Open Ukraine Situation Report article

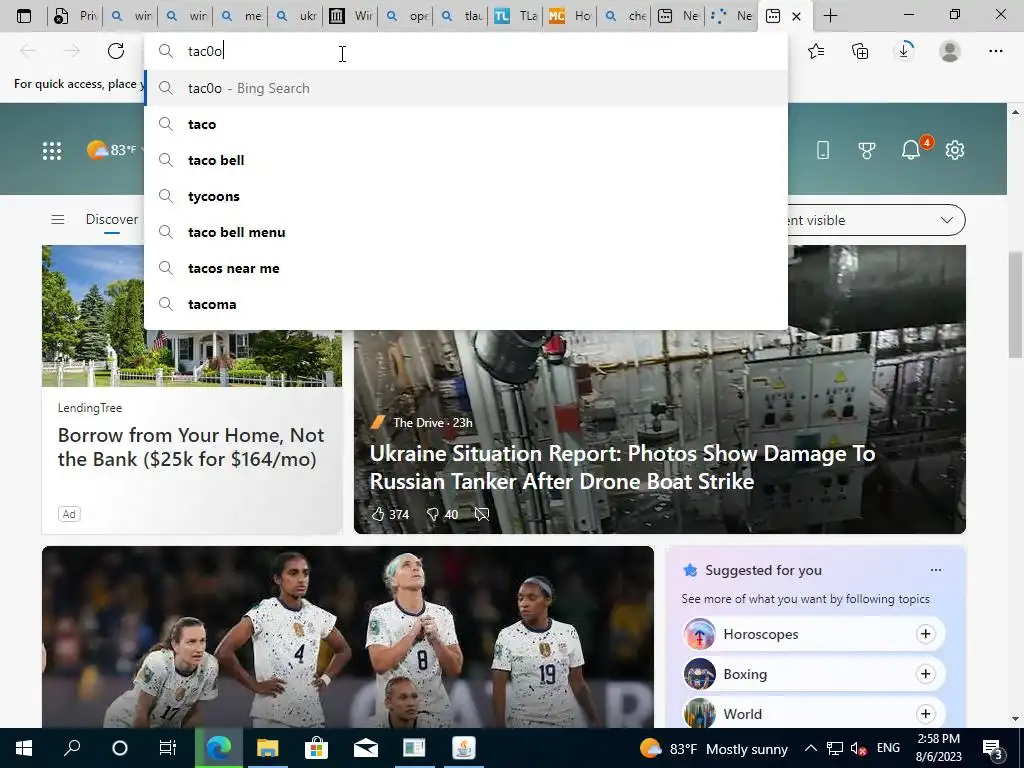click(622, 468)
